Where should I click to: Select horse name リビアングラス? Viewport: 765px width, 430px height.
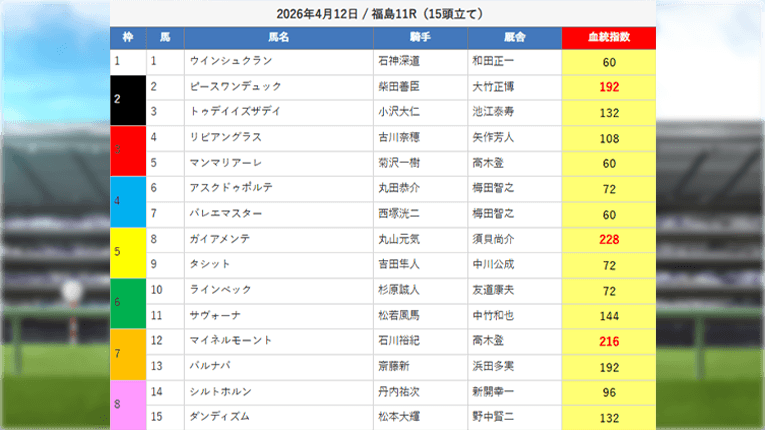[x=226, y=137]
